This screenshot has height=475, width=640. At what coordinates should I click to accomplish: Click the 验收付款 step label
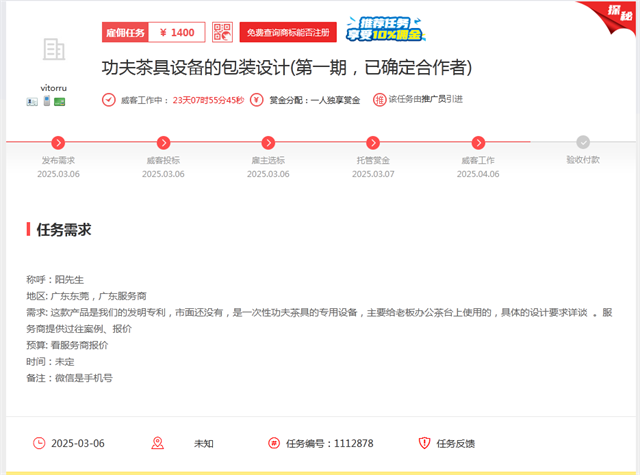coord(583,160)
